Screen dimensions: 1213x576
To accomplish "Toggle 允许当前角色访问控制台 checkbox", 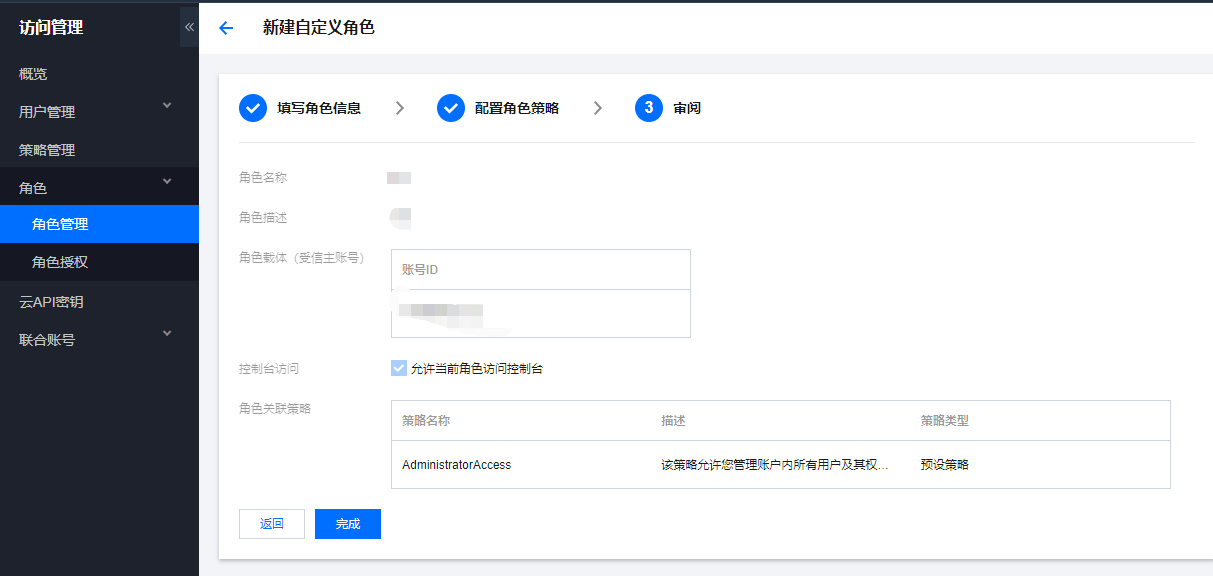I will click(399, 368).
